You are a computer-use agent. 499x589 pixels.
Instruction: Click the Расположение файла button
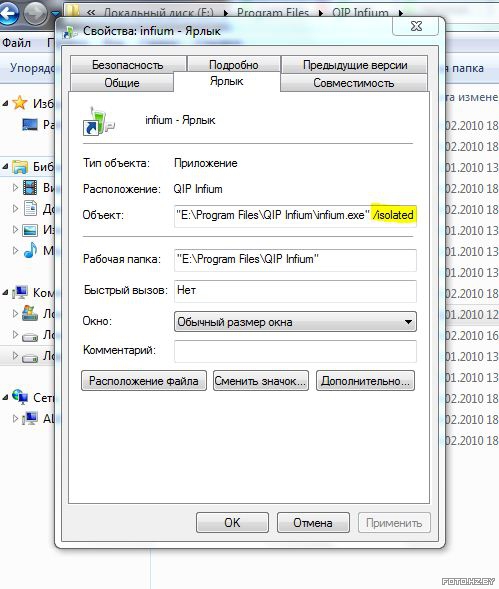(x=144, y=381)
